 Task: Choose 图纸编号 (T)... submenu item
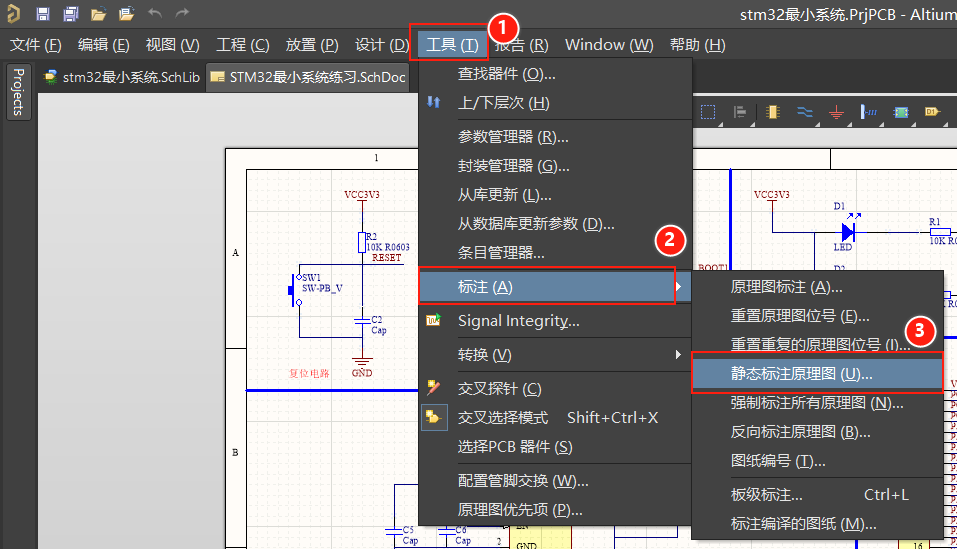click(818, 461)
